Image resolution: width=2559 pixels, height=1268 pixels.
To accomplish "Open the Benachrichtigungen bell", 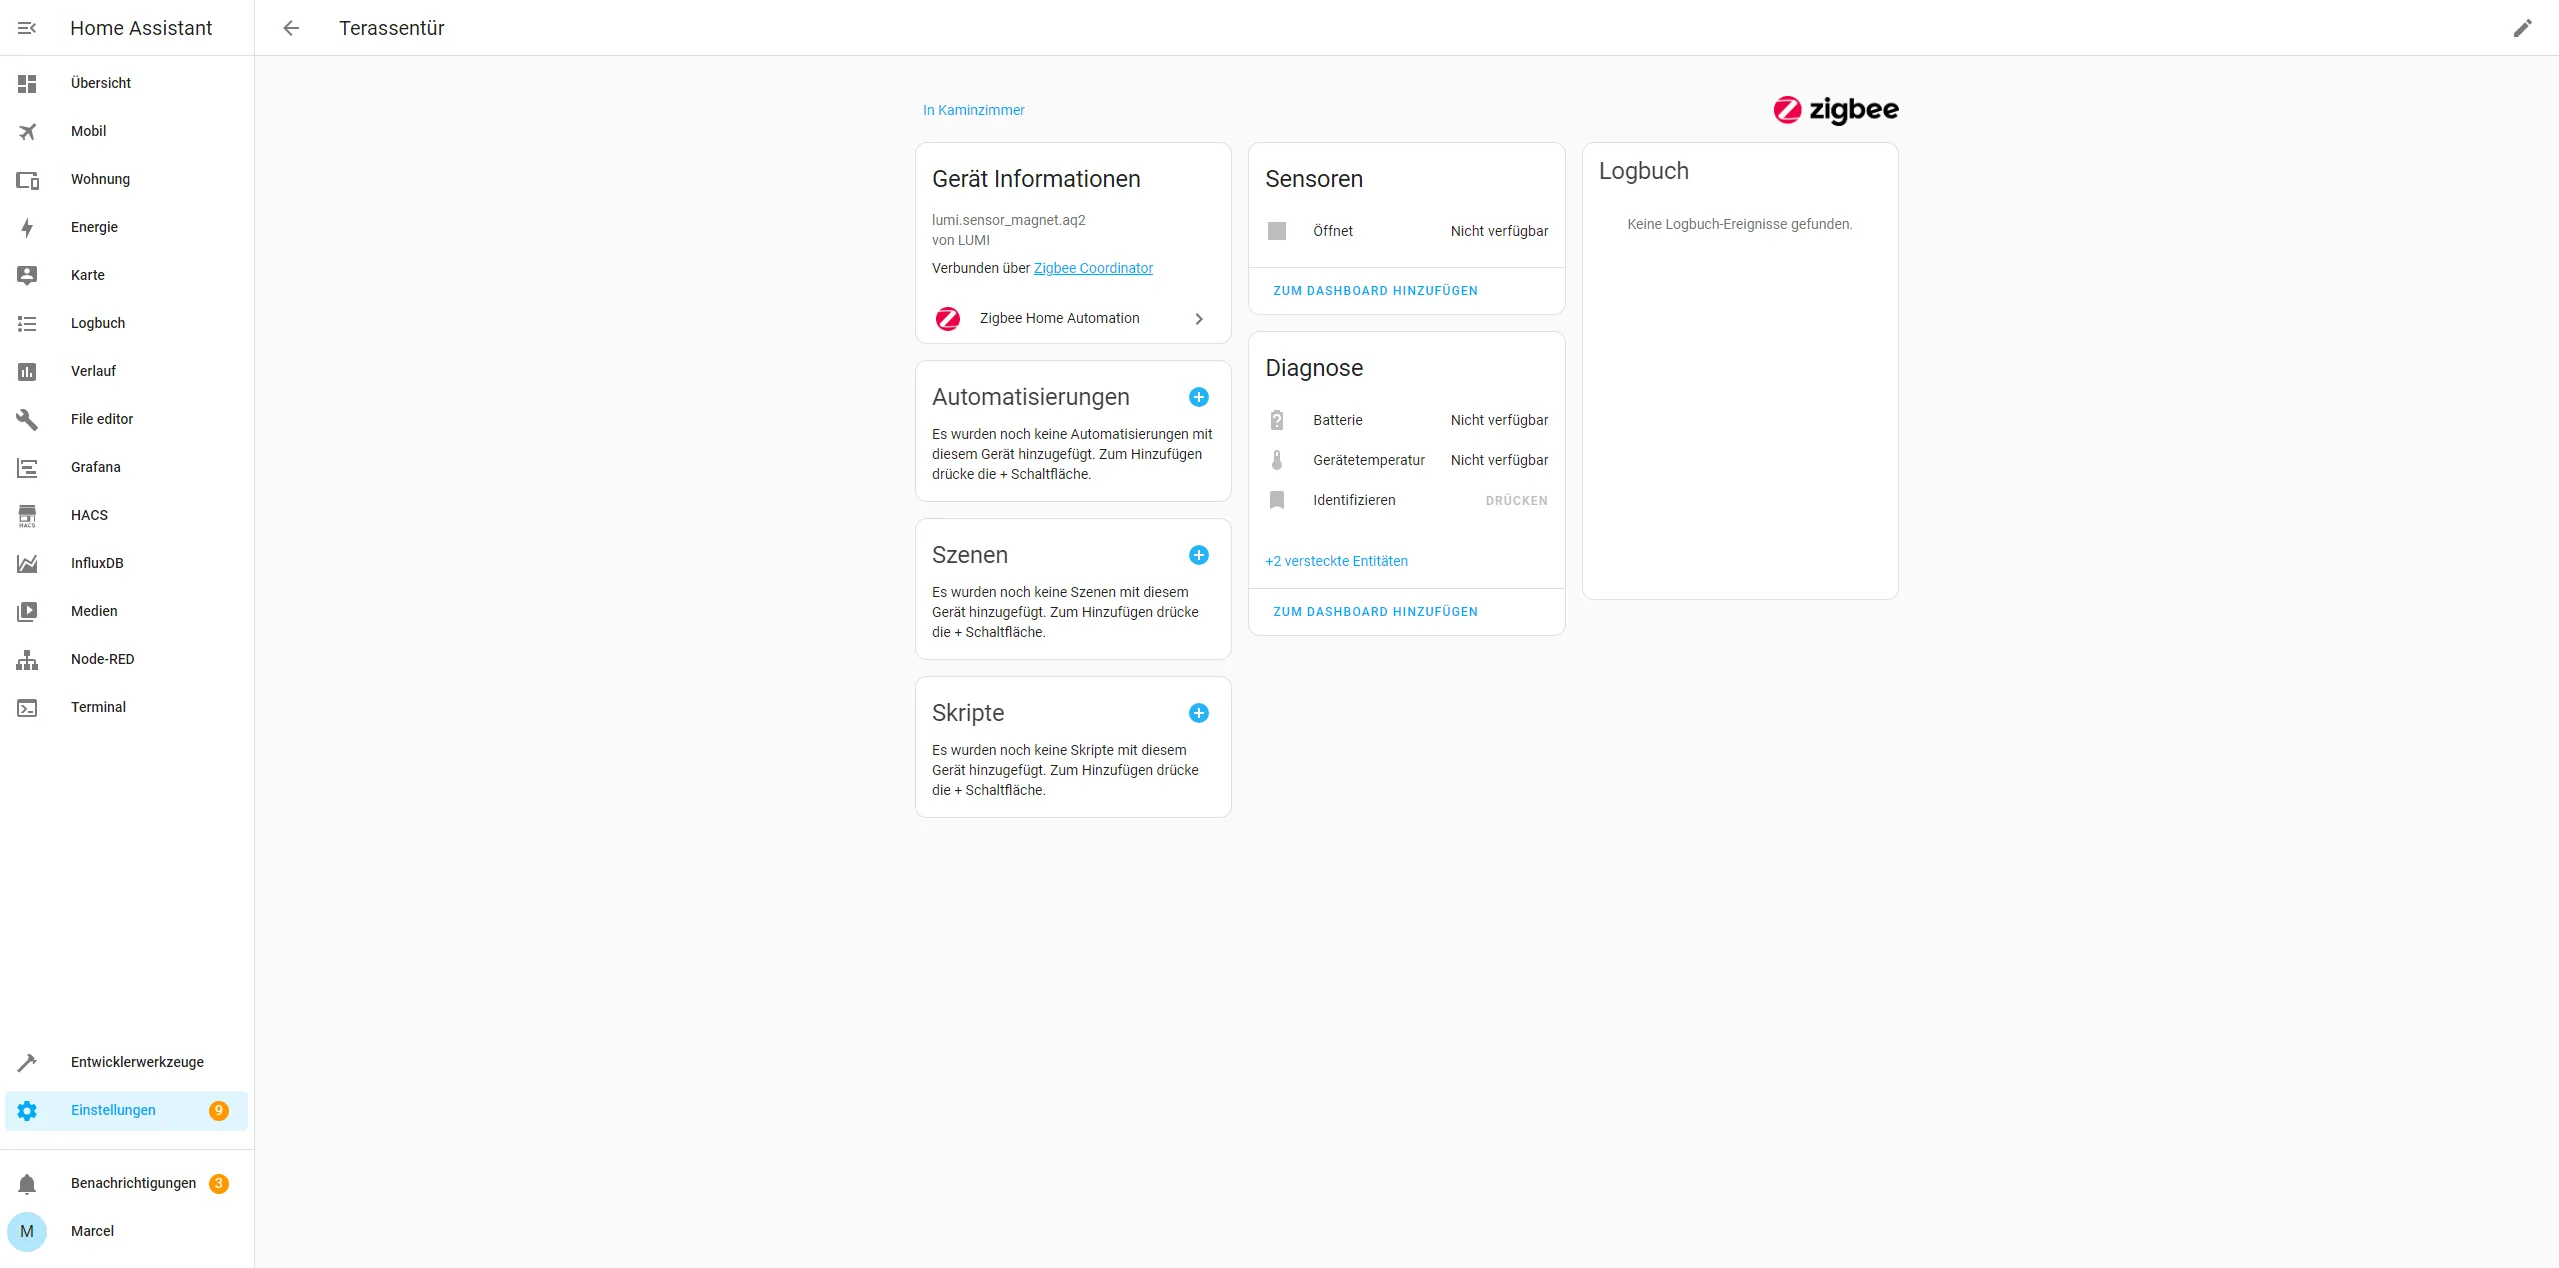I will (x=27, y=1184).
